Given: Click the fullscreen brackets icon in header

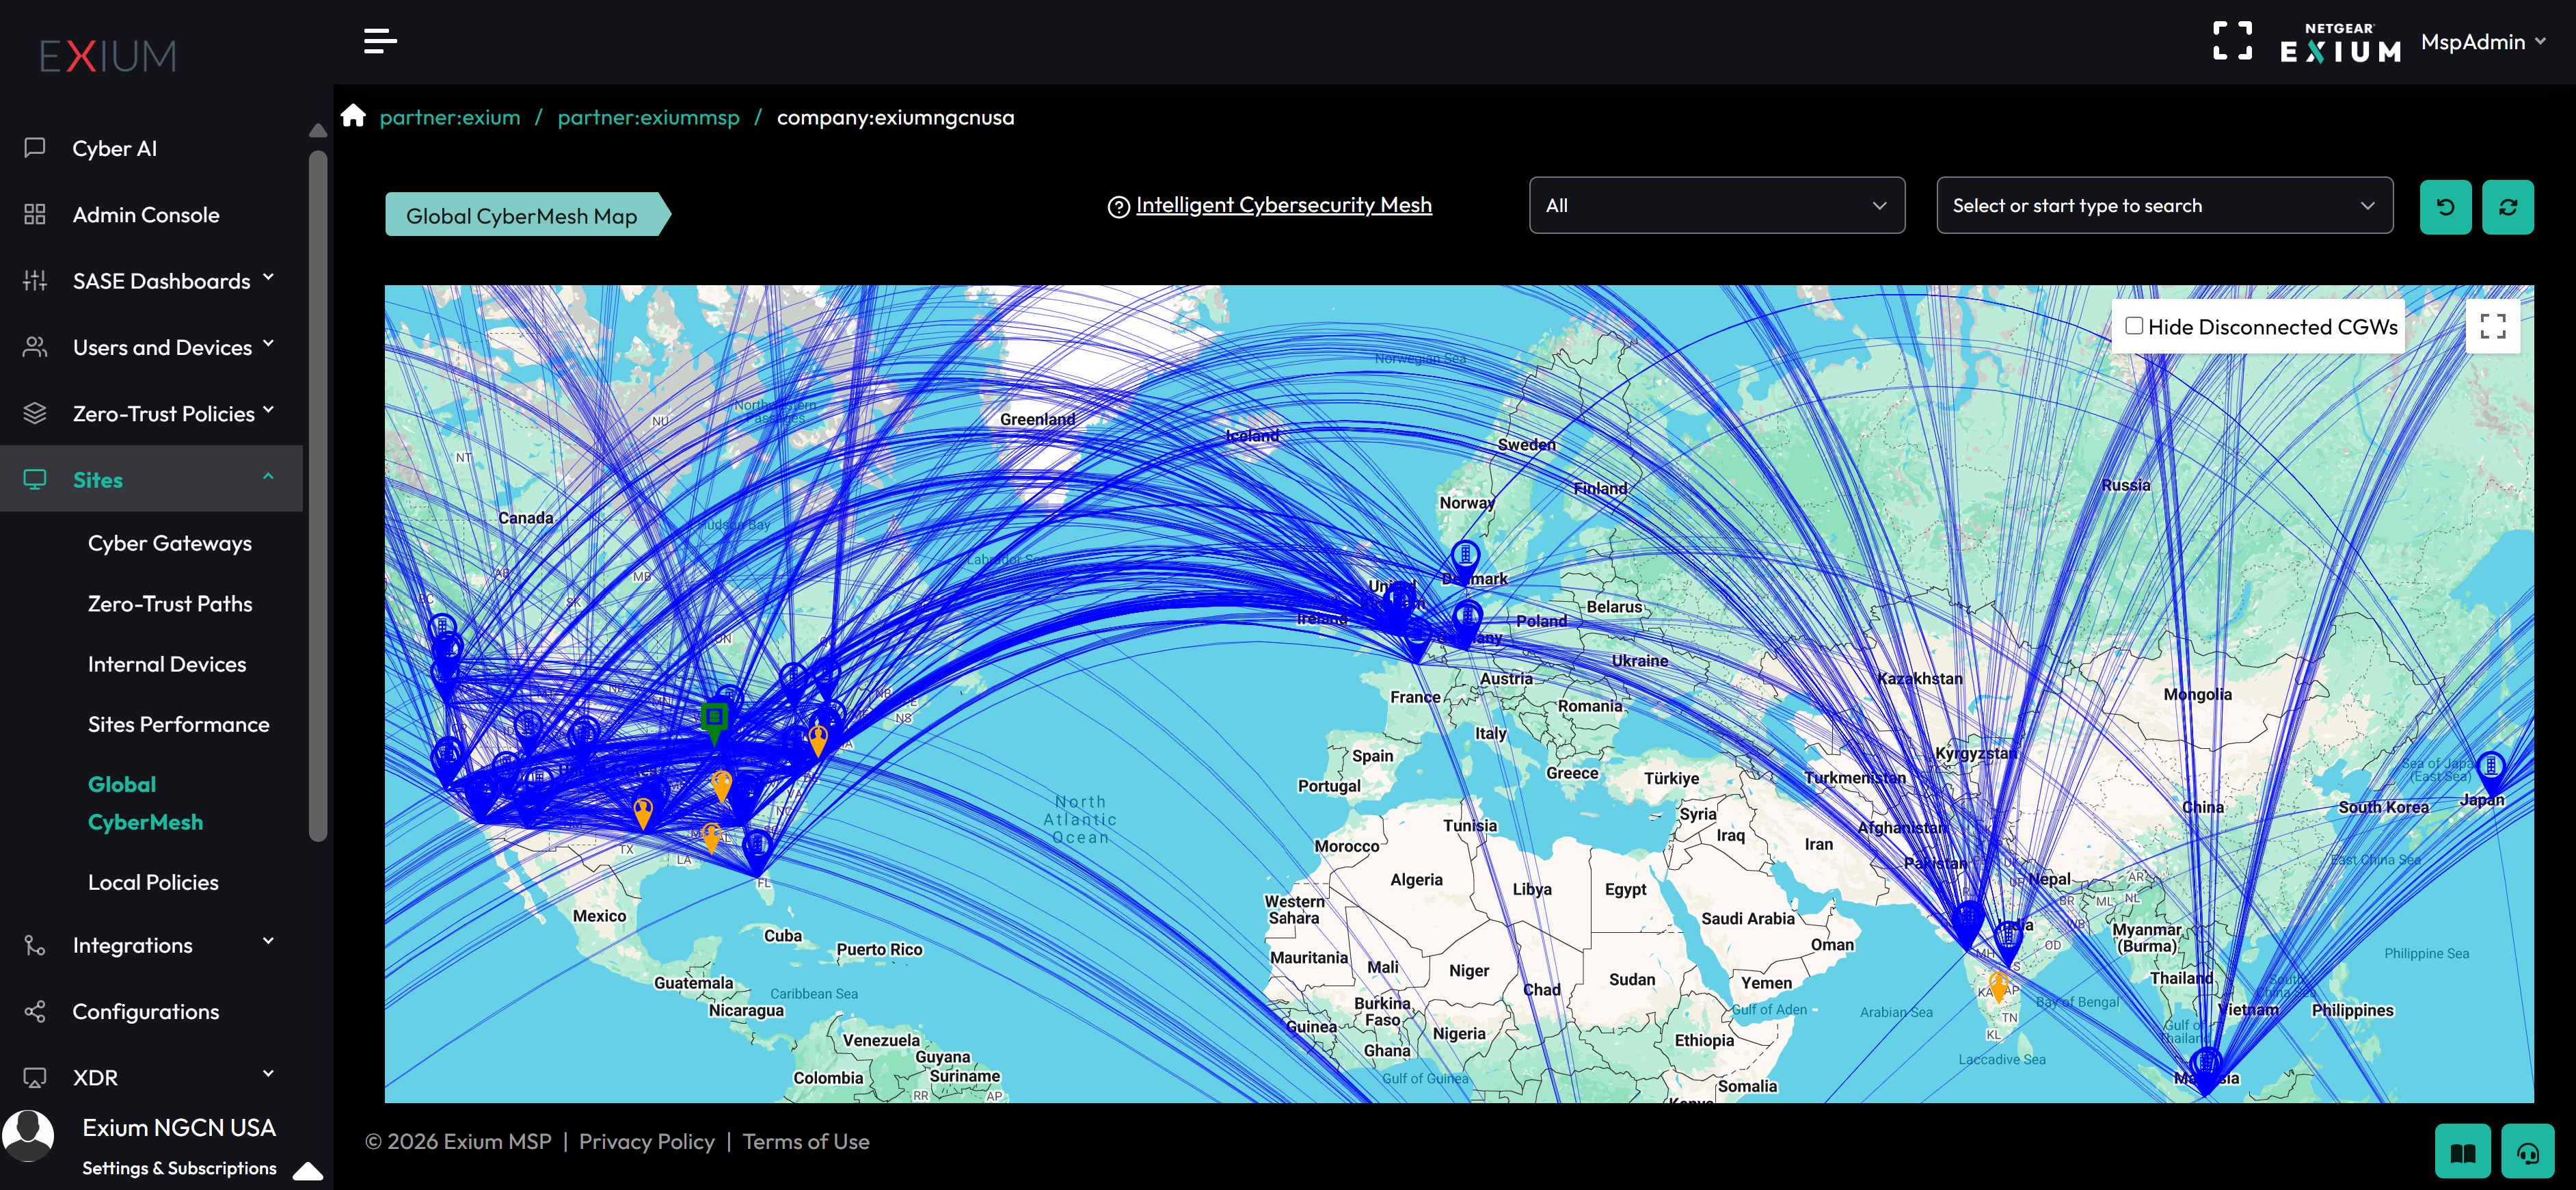Looking at the screenshot, I should 2232,41.
